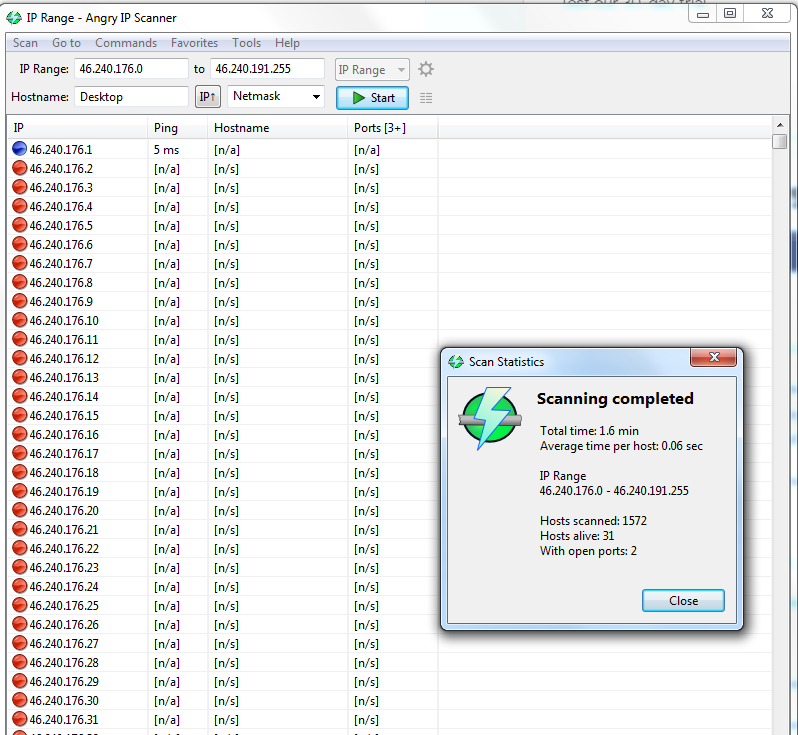The image size is (798, 735).
Task: Open the Help menu
Action: (287, 43)
